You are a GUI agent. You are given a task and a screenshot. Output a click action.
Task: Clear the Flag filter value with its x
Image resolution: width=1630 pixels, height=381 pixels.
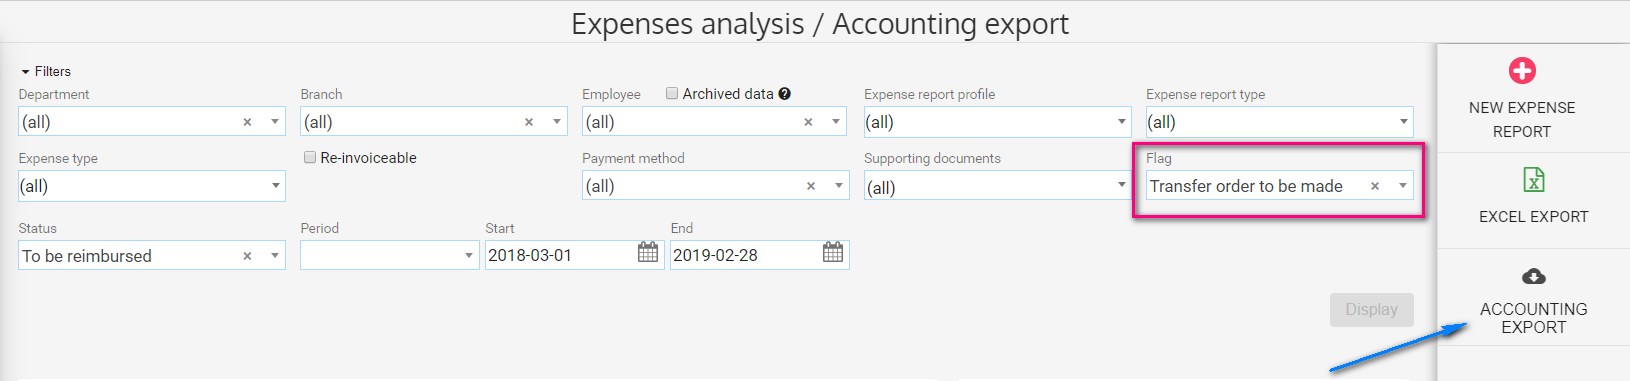[1375, 186]
